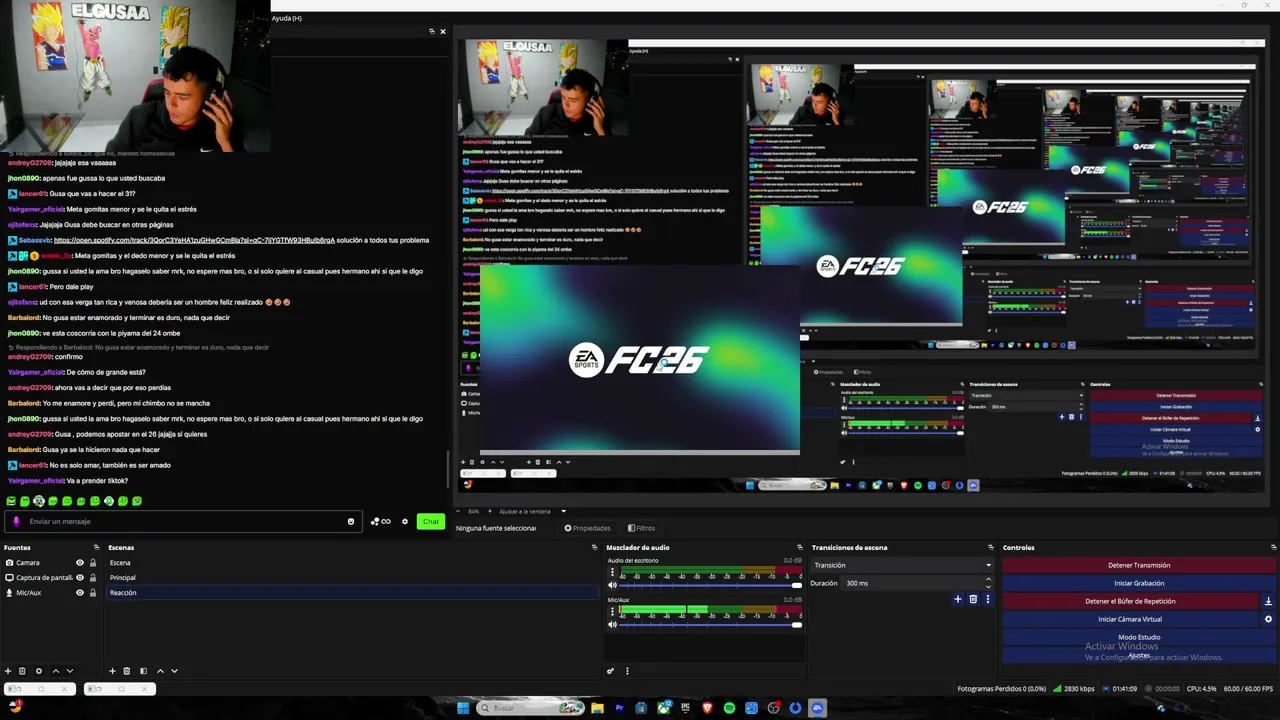1280x720 pixels.
Task: Click the Enviar un mensaje input field
Action: 183,521
